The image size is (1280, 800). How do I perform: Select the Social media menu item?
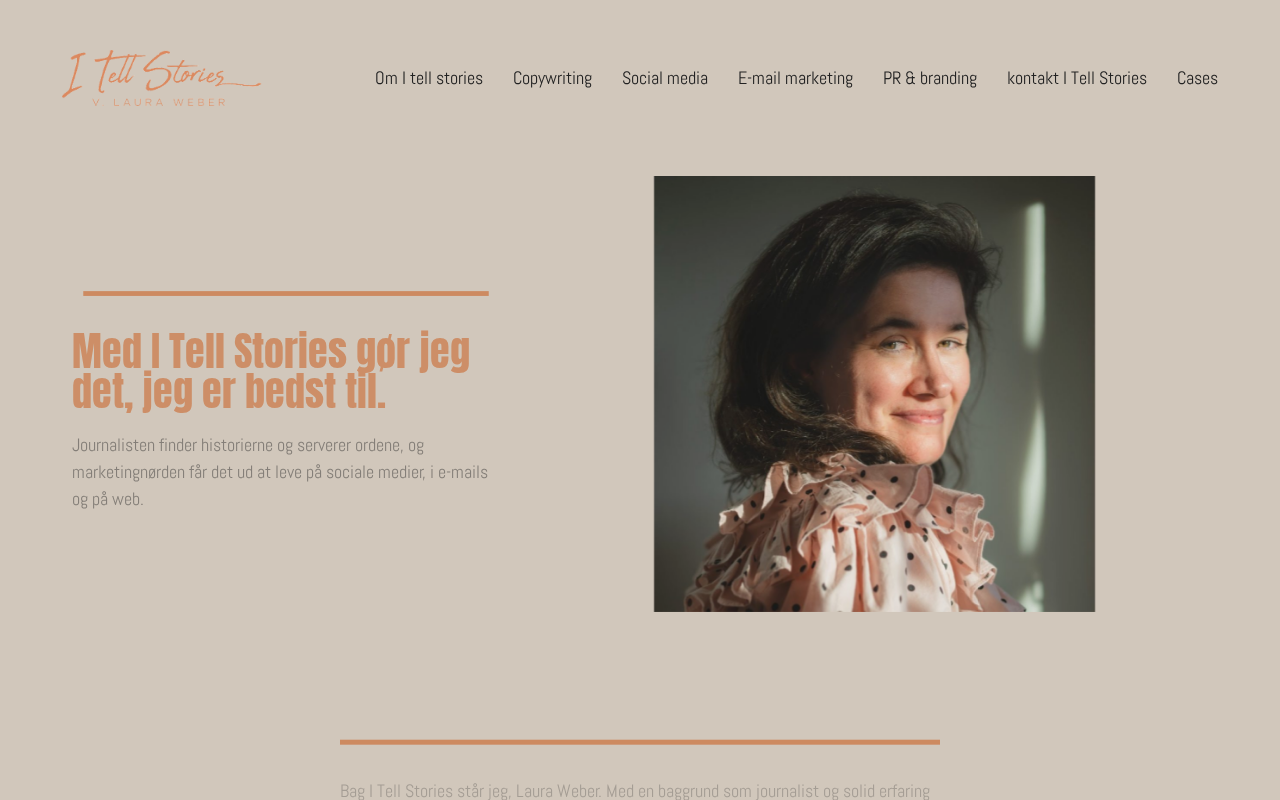click(665, 78)
